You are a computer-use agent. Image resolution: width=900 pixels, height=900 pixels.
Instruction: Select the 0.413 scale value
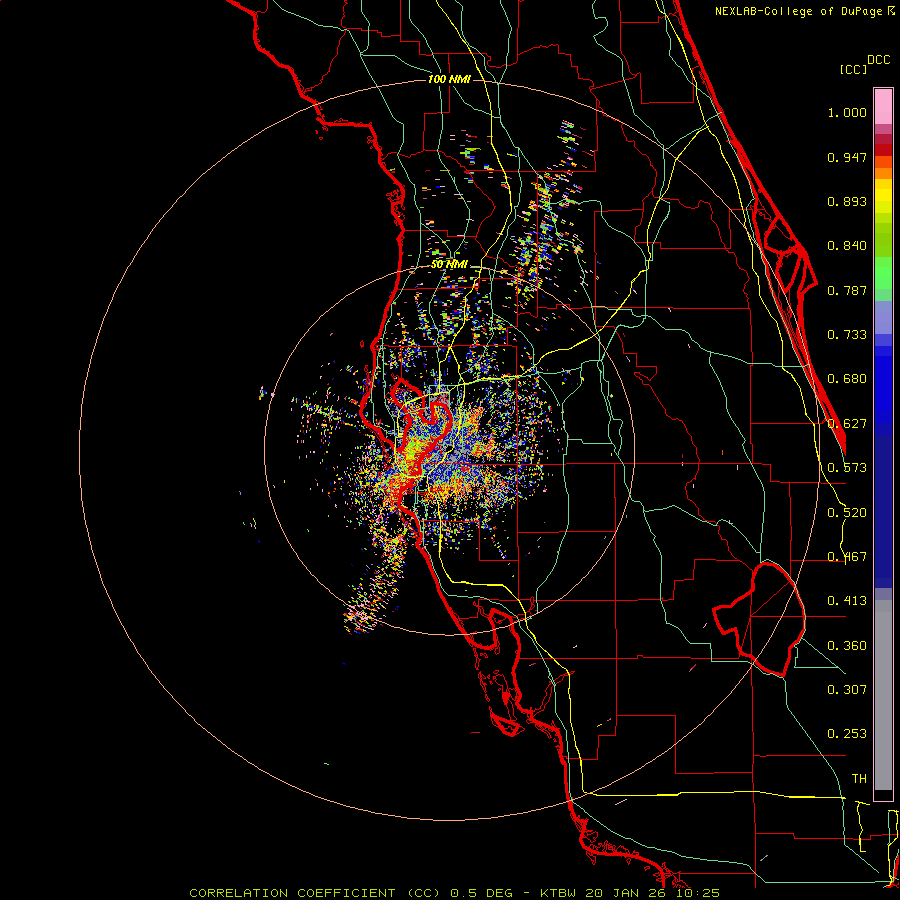pyautogui.click(x=847, y=601)
